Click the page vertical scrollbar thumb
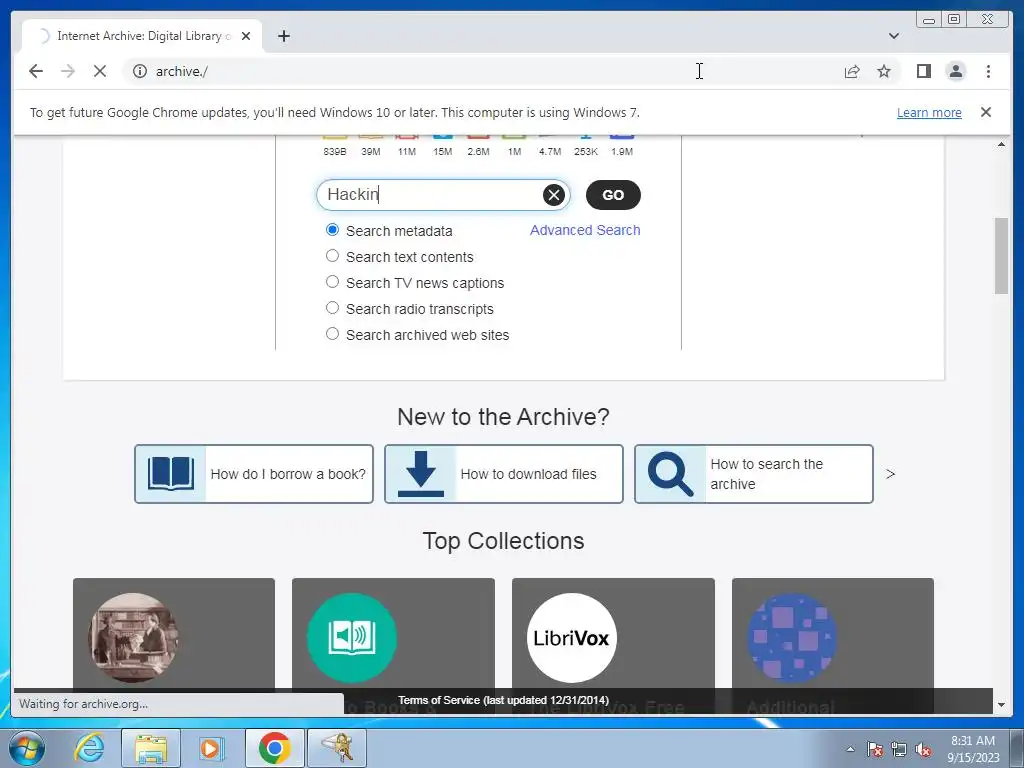 coord(1001,256)
